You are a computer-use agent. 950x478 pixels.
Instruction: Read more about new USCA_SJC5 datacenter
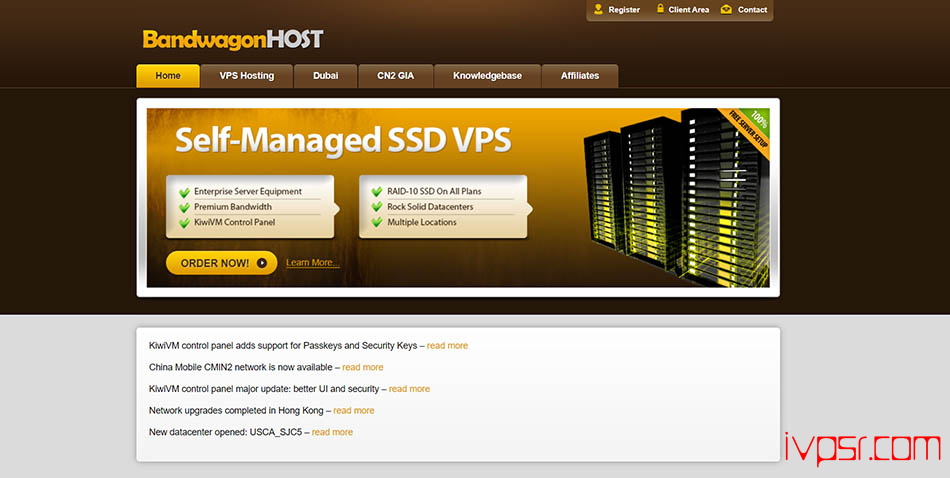point(332,432)
